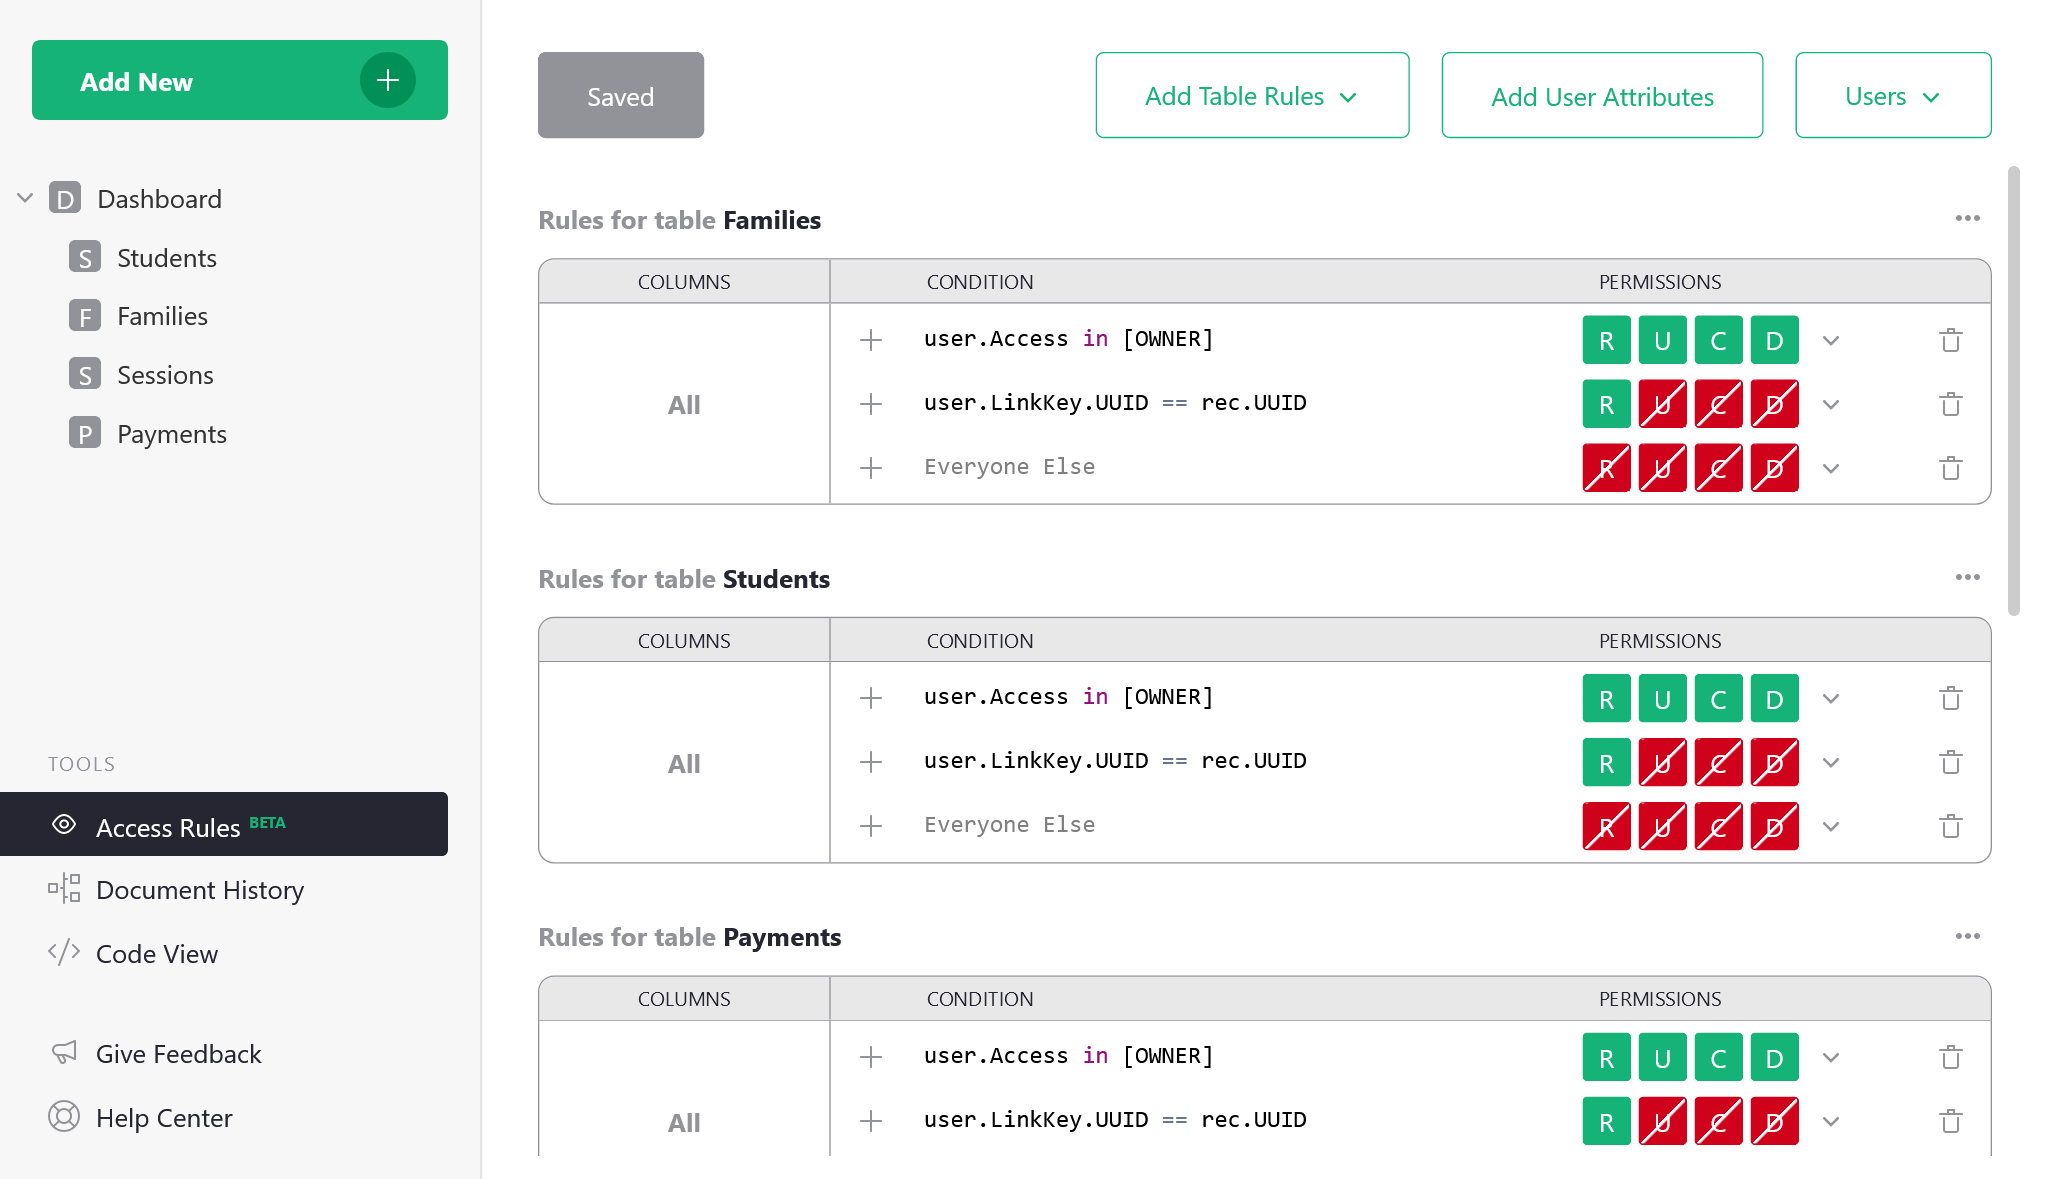Click plus icon beside Students LinkKey condition
The height and width of the screenshot is (1179, 2048).
871,762
